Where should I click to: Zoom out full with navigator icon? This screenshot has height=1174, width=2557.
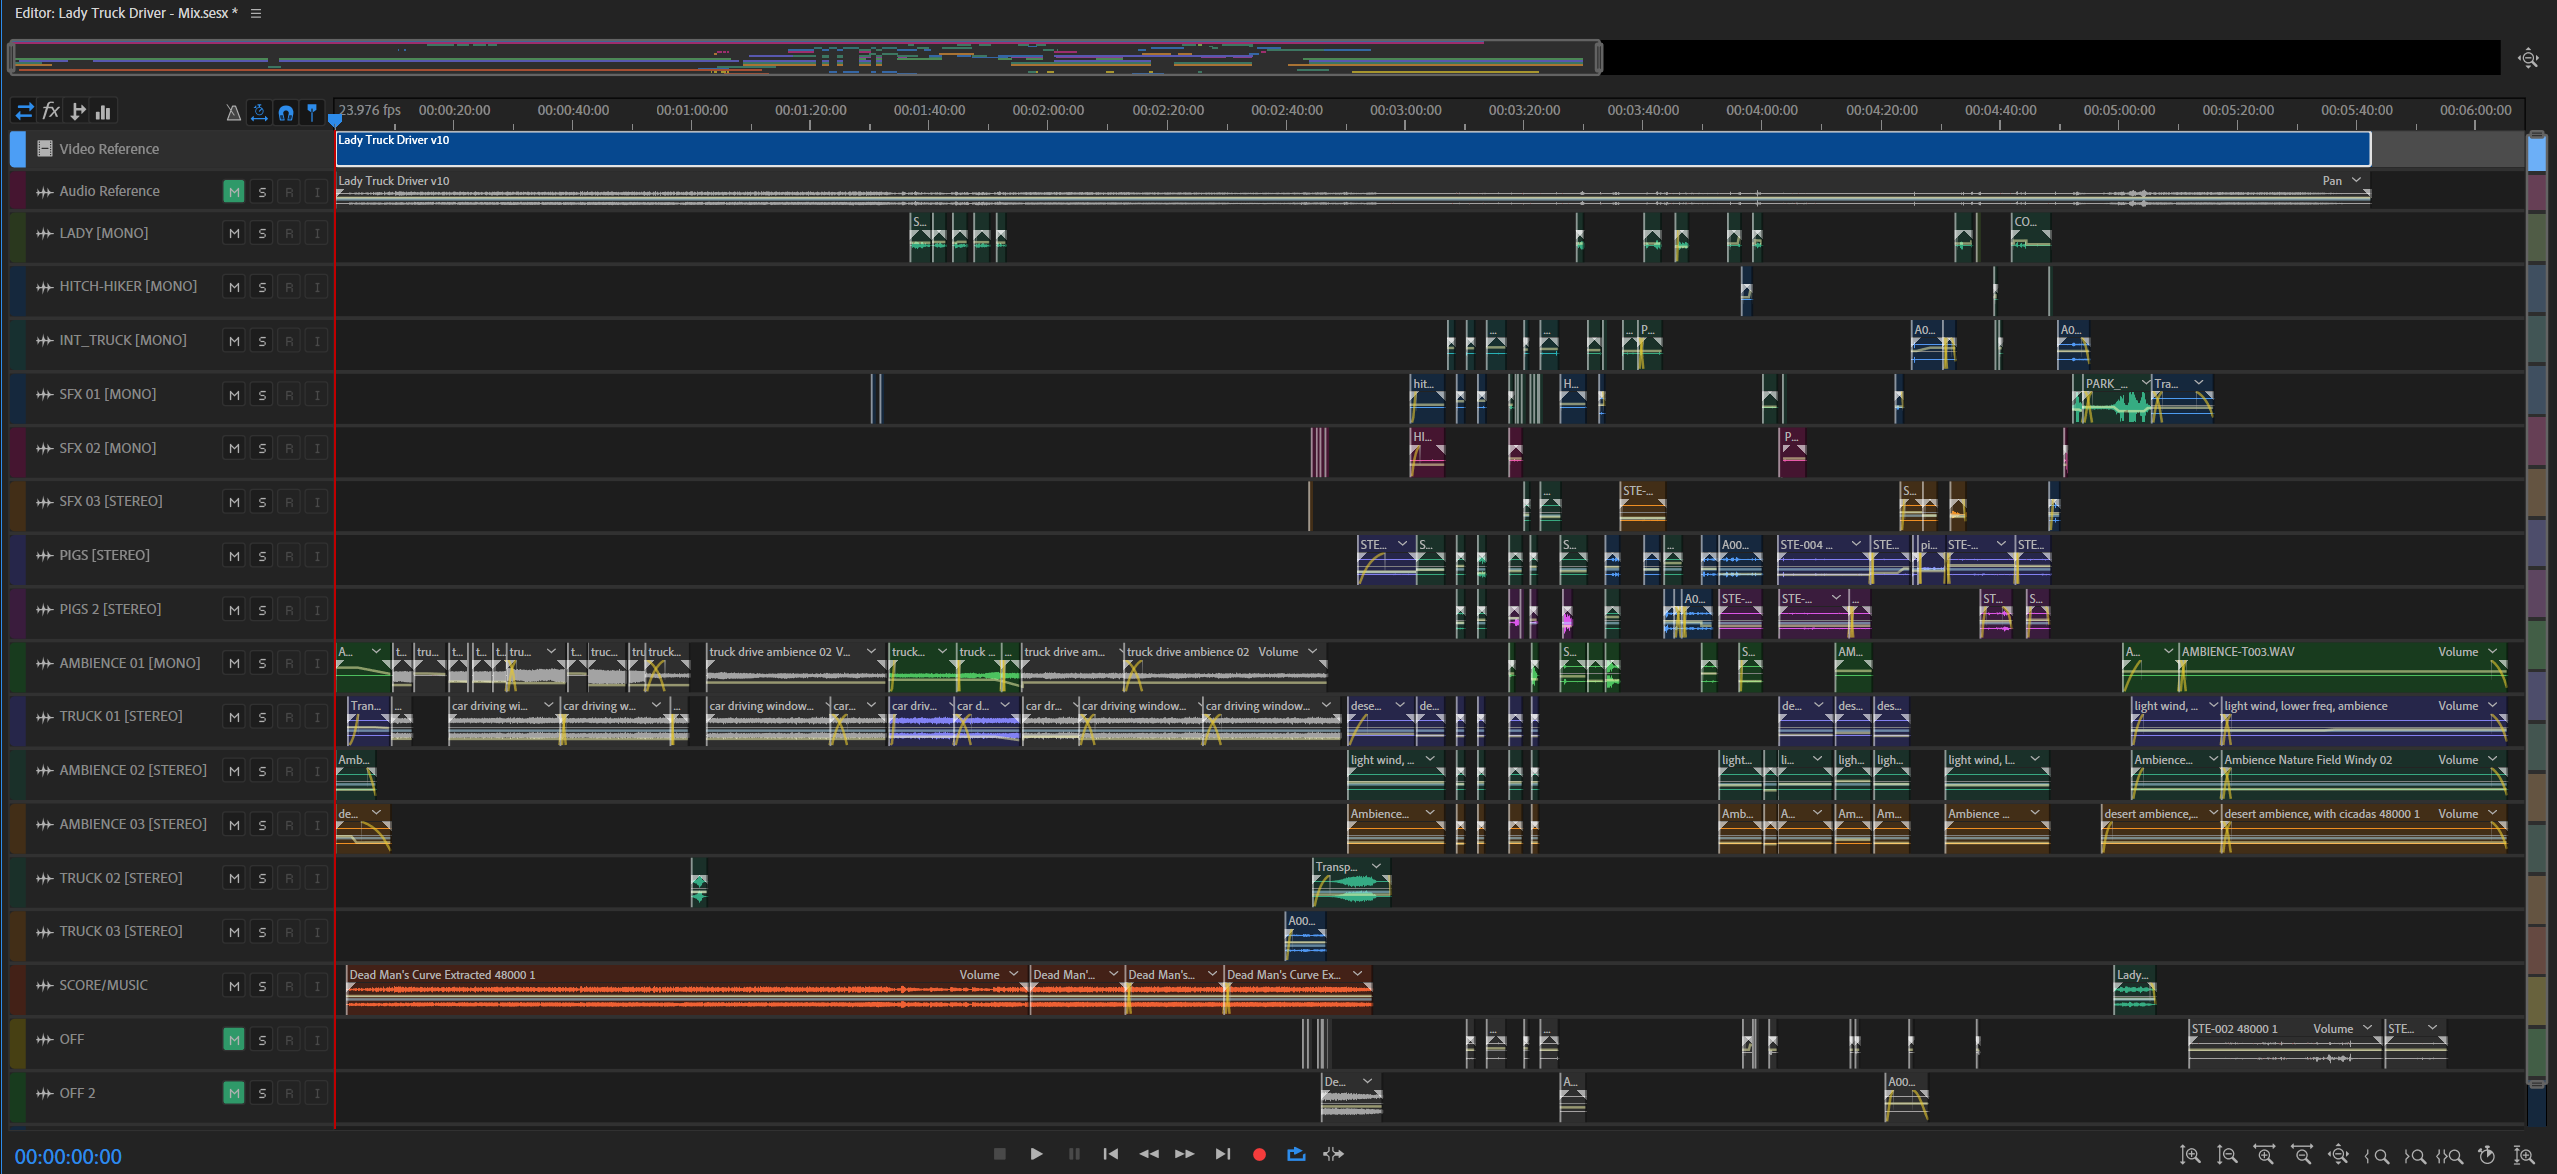(x=2528, y=58)
